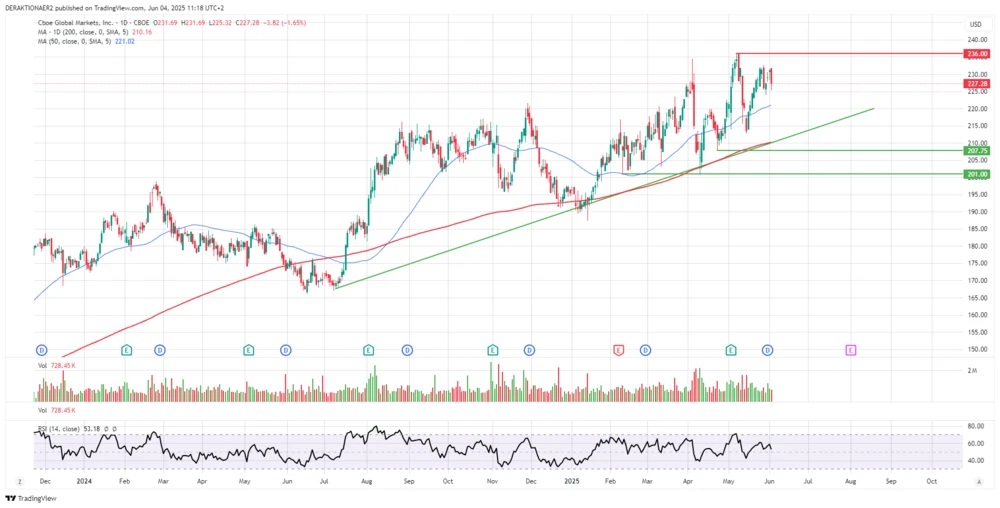
Task: Click the 2 M volume axis value
Action: [x=973, y=370]
